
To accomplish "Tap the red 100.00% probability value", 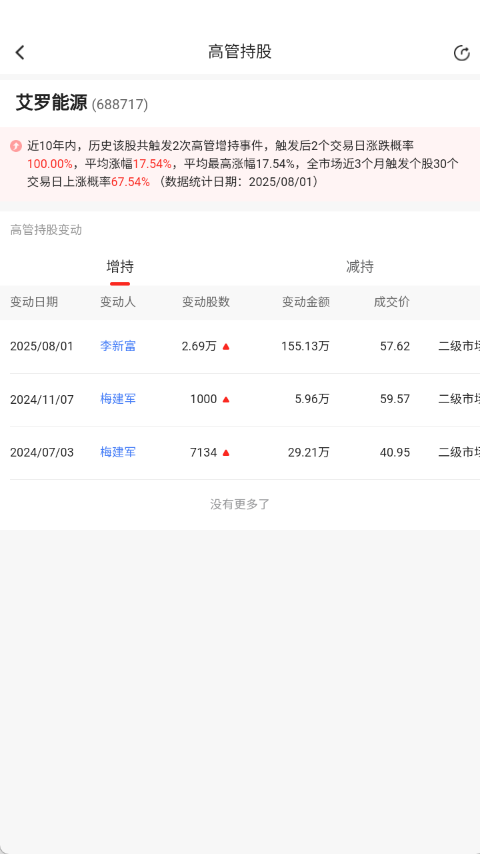I will 50,164.
